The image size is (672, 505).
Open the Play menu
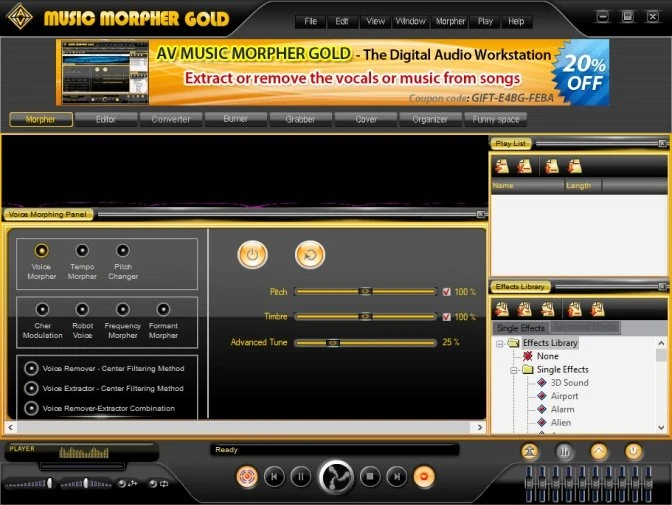pyautogui.click(x=485, y=21)
